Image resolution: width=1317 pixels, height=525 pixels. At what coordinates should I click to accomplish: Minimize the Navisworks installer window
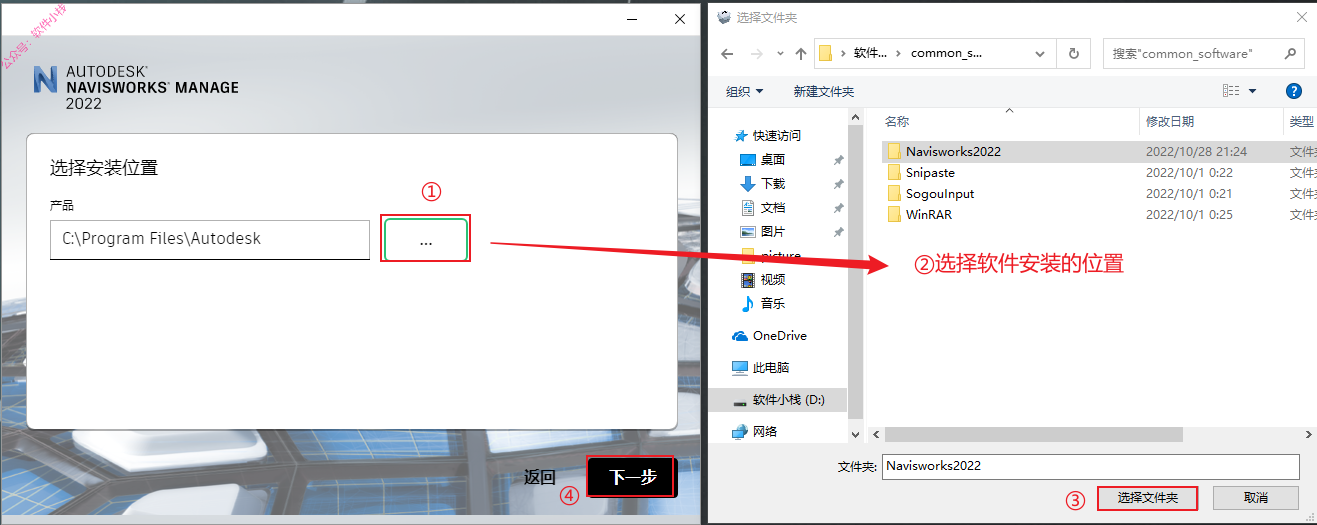point(632,18)
